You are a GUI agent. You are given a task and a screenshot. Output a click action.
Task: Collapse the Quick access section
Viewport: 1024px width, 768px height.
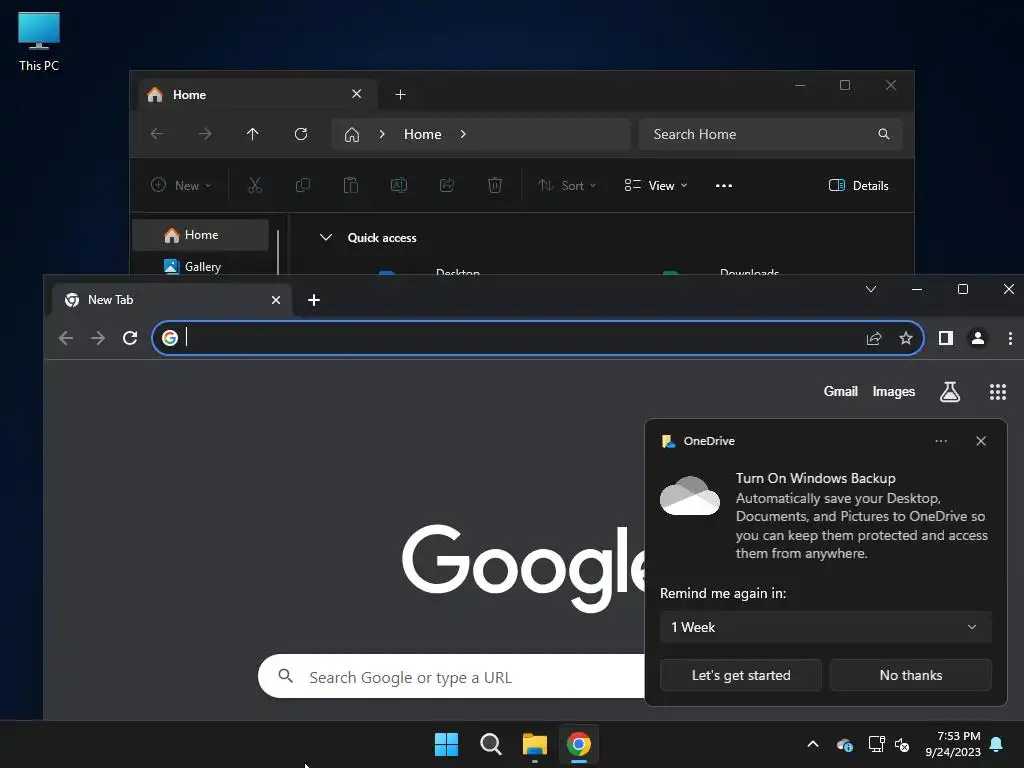325,238
